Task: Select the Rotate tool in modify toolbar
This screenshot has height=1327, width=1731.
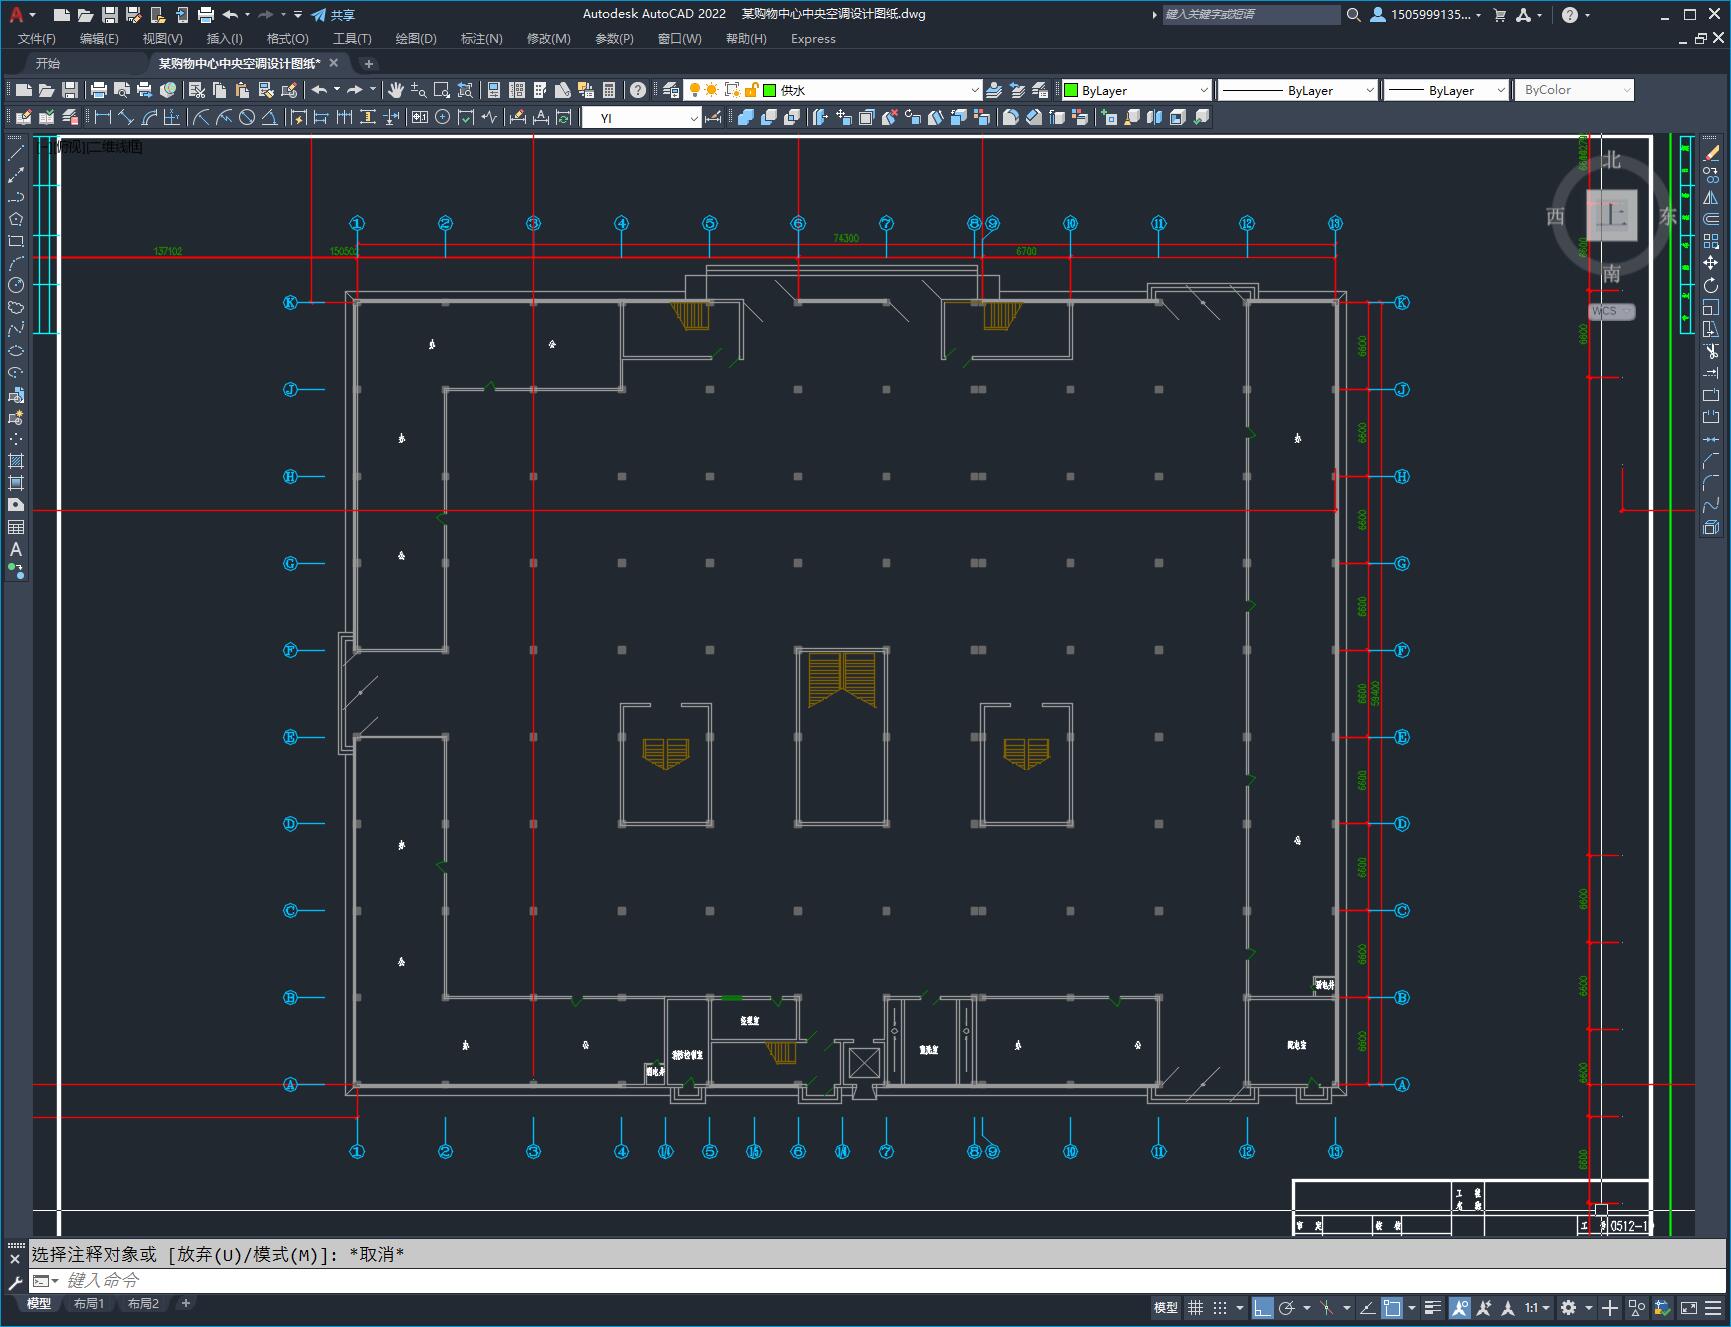Action: [1711, 285]
